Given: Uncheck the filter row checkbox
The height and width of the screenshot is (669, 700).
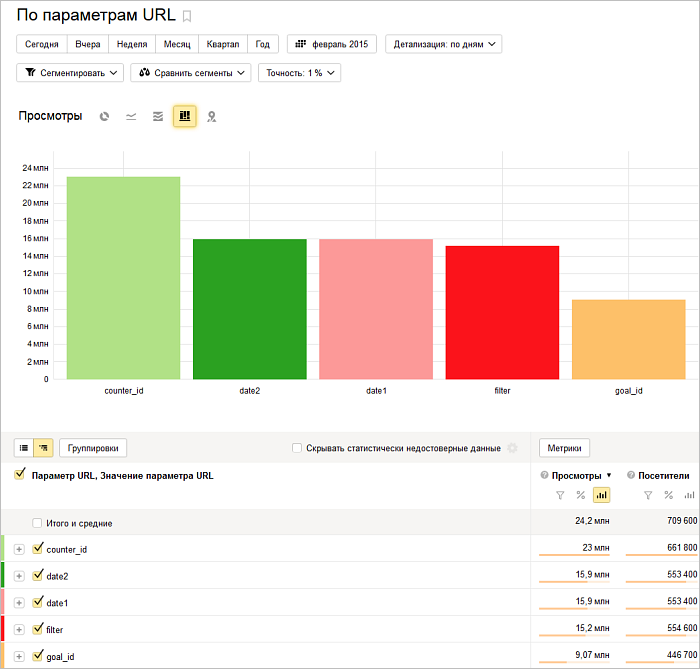Looking at the screenshot, I should 38,628.
